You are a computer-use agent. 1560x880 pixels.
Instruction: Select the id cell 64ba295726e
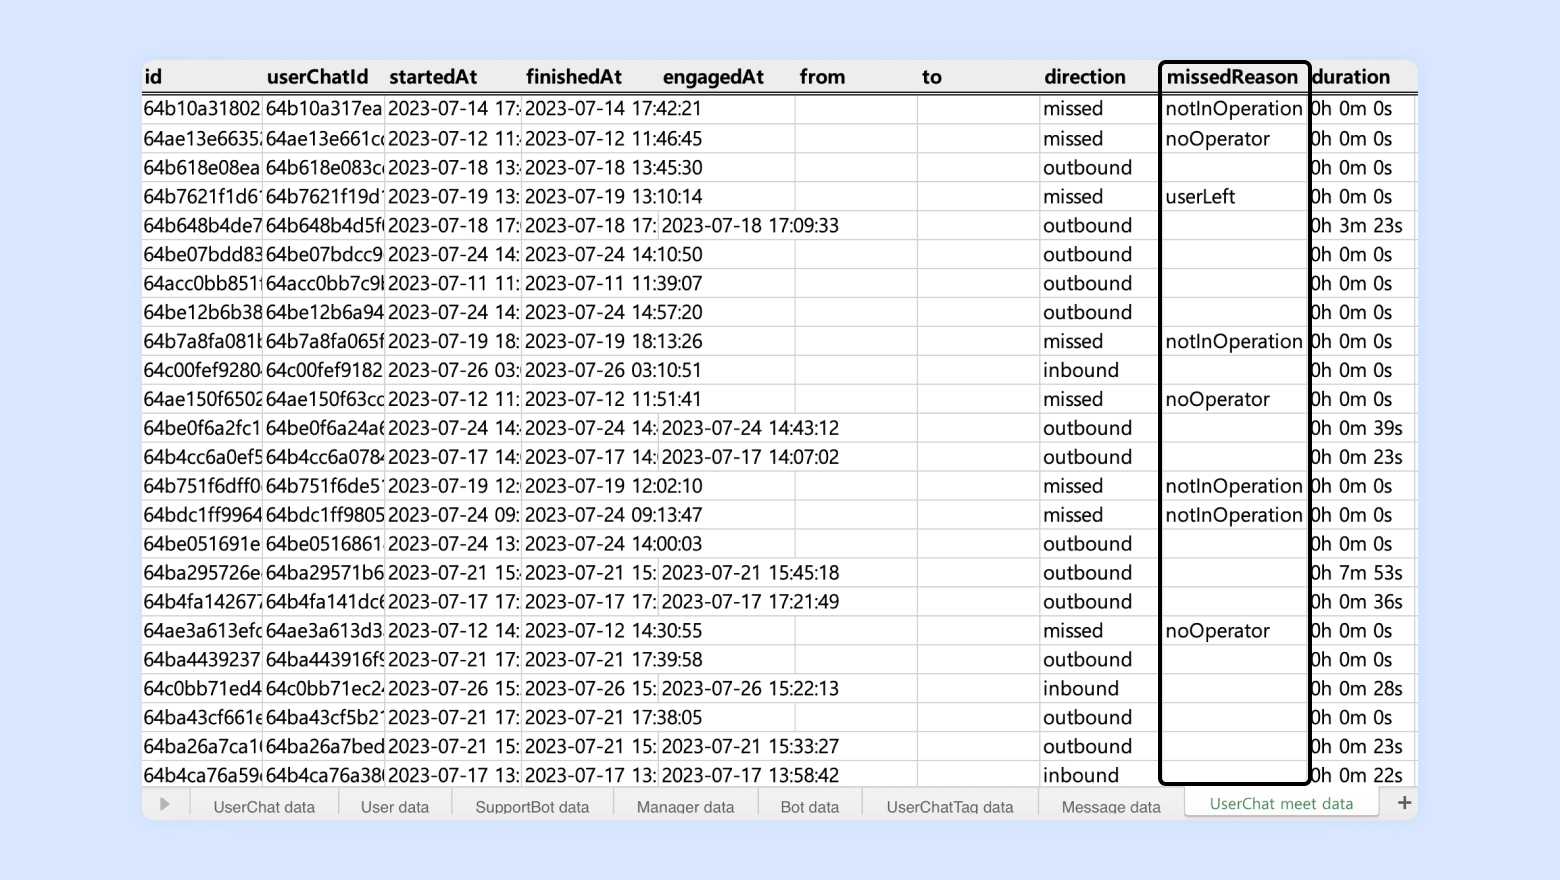pos(202,573)
